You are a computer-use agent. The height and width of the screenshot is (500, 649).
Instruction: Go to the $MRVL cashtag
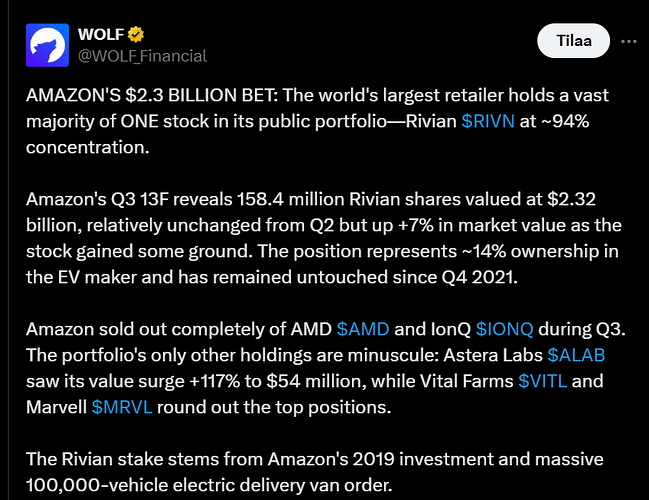pos(122,407)
